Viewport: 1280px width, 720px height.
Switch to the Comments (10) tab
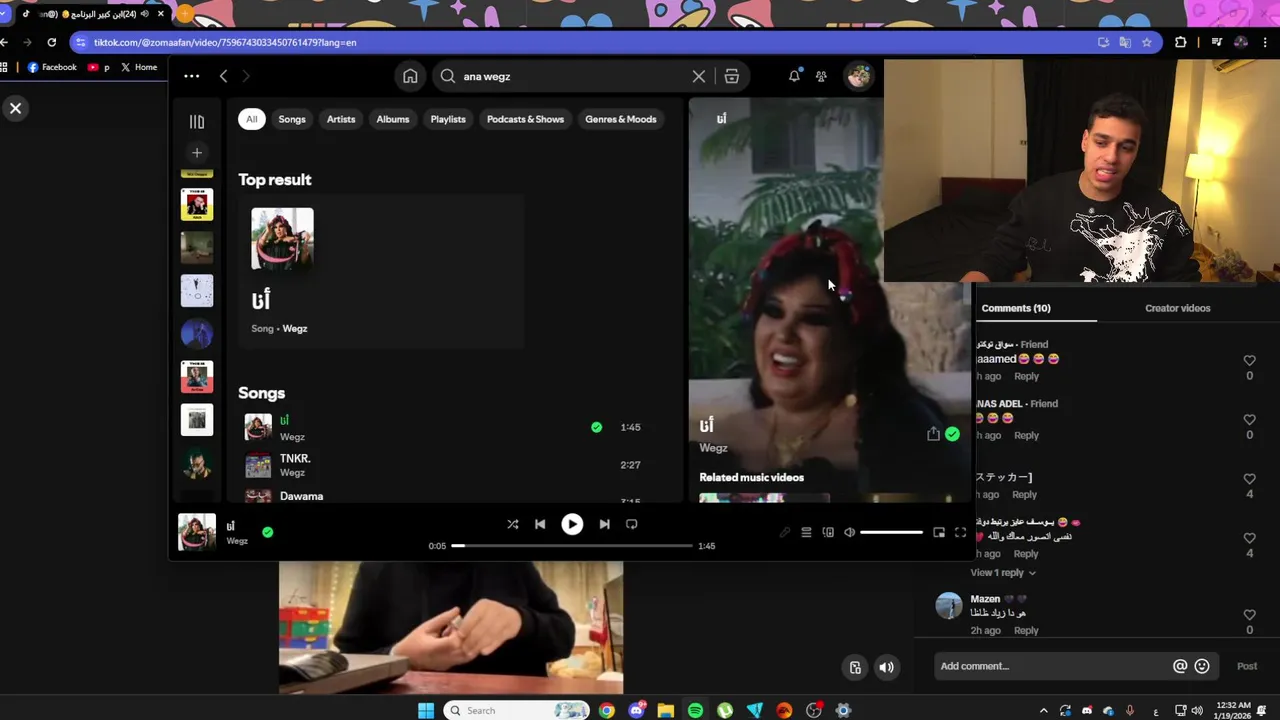pos(1016,308)
